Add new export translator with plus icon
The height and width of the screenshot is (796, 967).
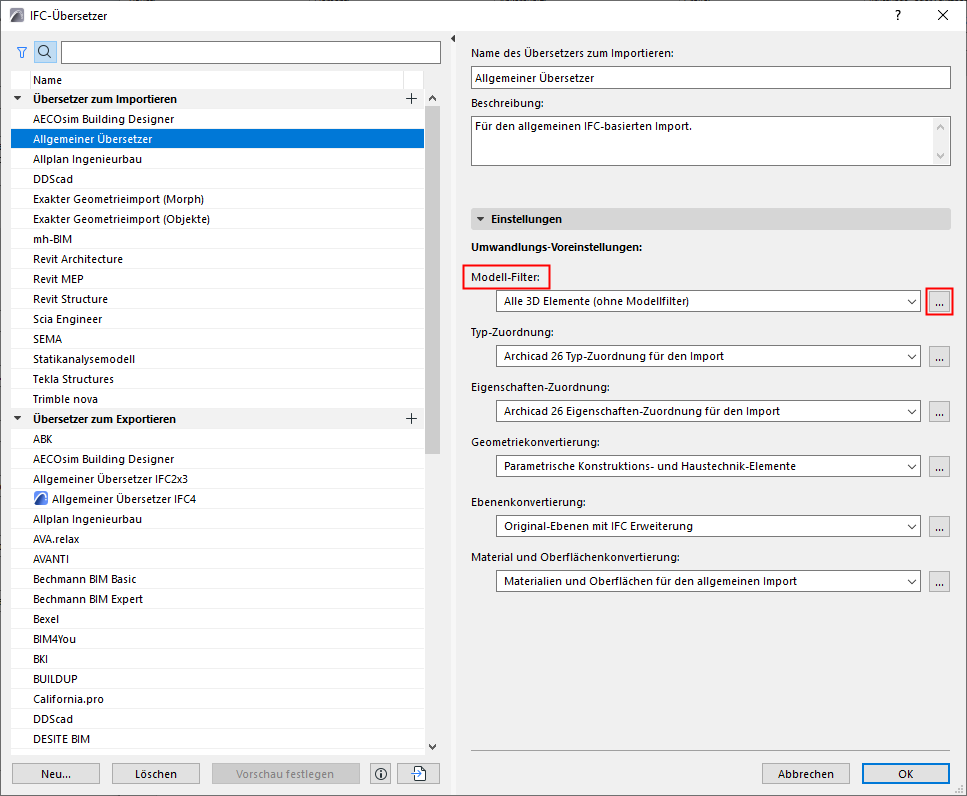(411, 419)
